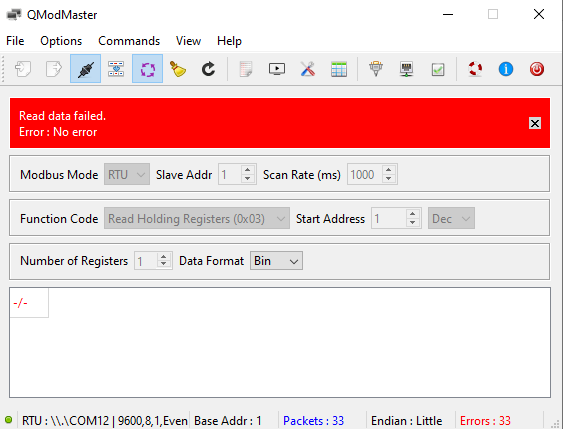Dismiss the red Read data failed banner
This screenshot has width=563, height=429.
pos(535,123)
